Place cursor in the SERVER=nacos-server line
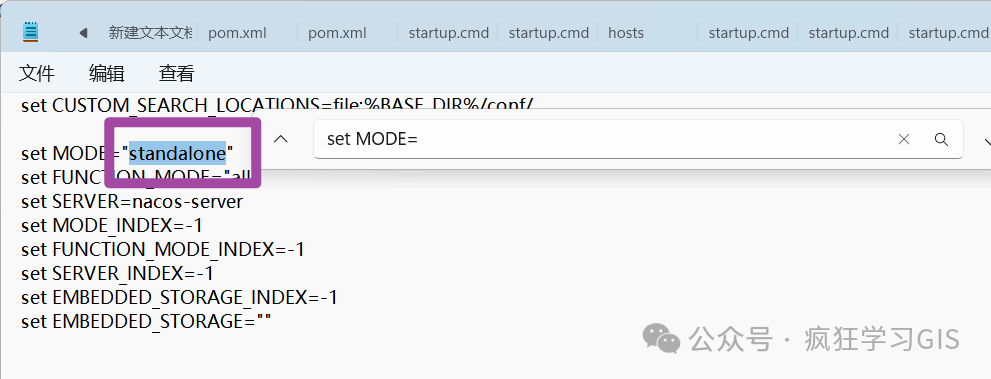The image size is (991, 379). pos(132,202)
